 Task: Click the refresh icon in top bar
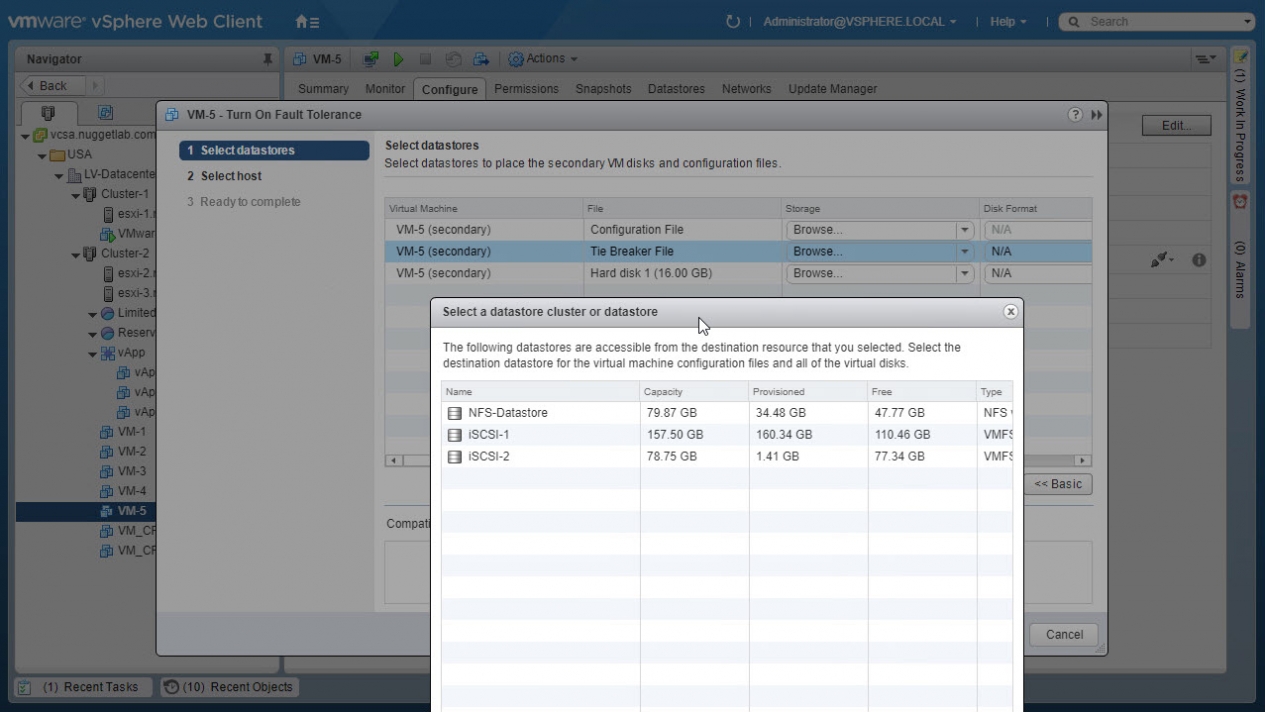pos(733,21)
